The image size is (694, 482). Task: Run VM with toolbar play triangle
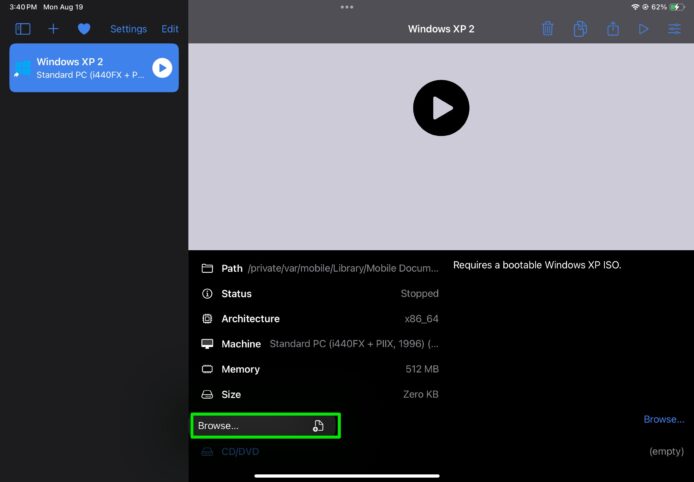click(x=643, y=29)
